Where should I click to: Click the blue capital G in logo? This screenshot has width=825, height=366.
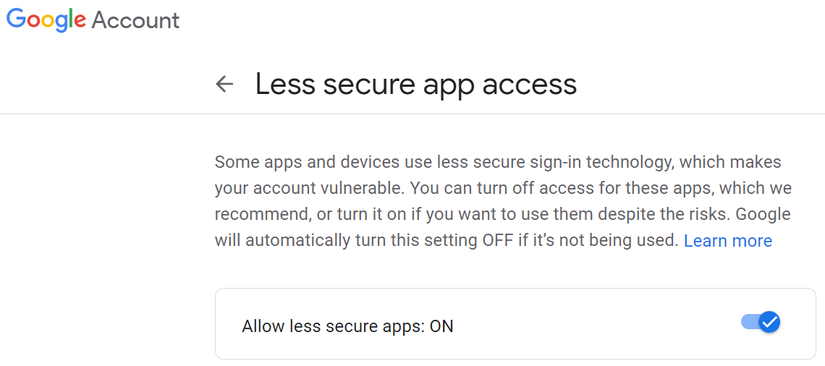pyautogui.click(x=16, y=18)
